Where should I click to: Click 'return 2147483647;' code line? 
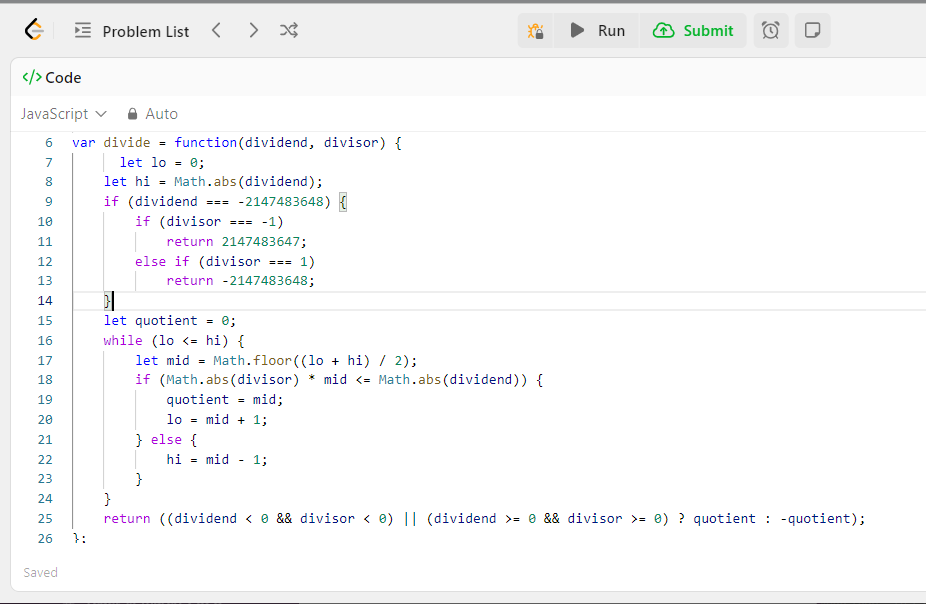click(236, 241)
